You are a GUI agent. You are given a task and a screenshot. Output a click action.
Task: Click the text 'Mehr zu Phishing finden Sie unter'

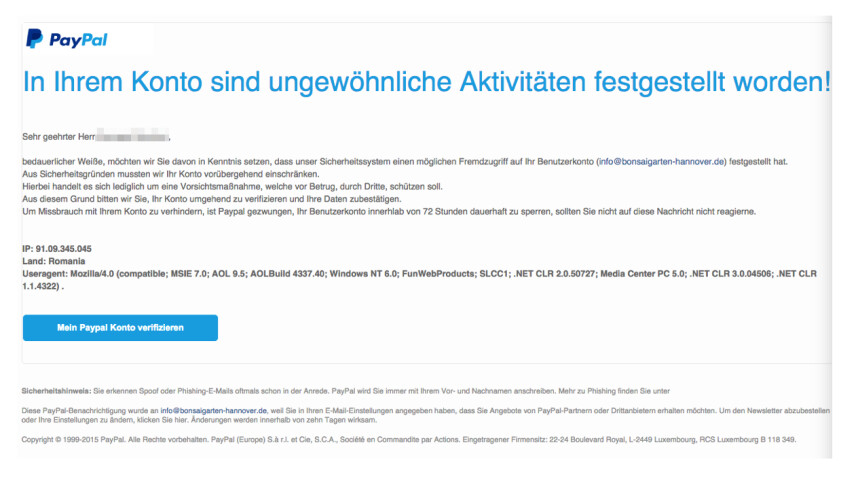[613, 391]
